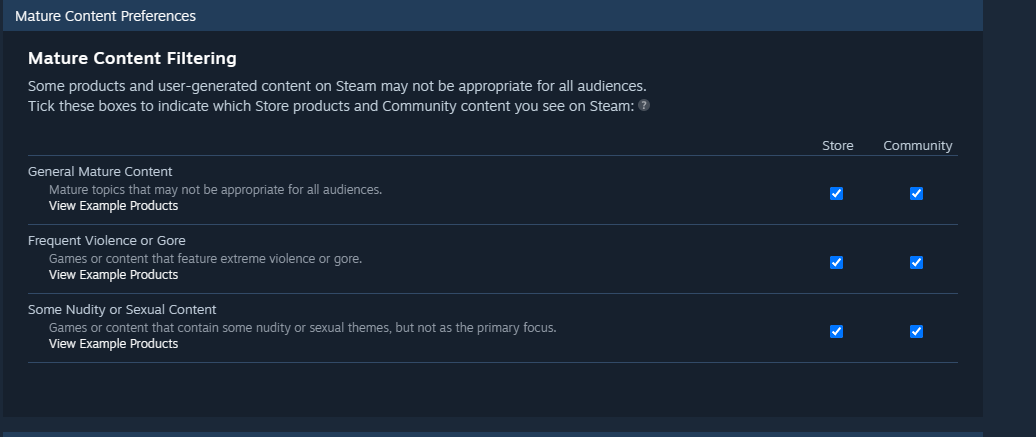
Task: Select the General Mature Content row title
Action: [x=100, y=172]
